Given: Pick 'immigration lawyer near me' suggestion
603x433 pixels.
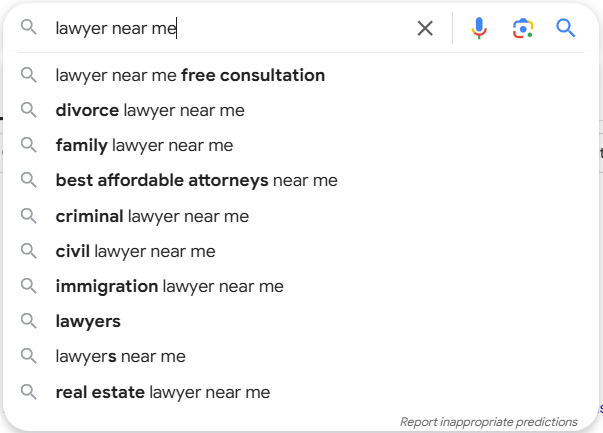Looking at the screenshot, I should click(170, 286).
